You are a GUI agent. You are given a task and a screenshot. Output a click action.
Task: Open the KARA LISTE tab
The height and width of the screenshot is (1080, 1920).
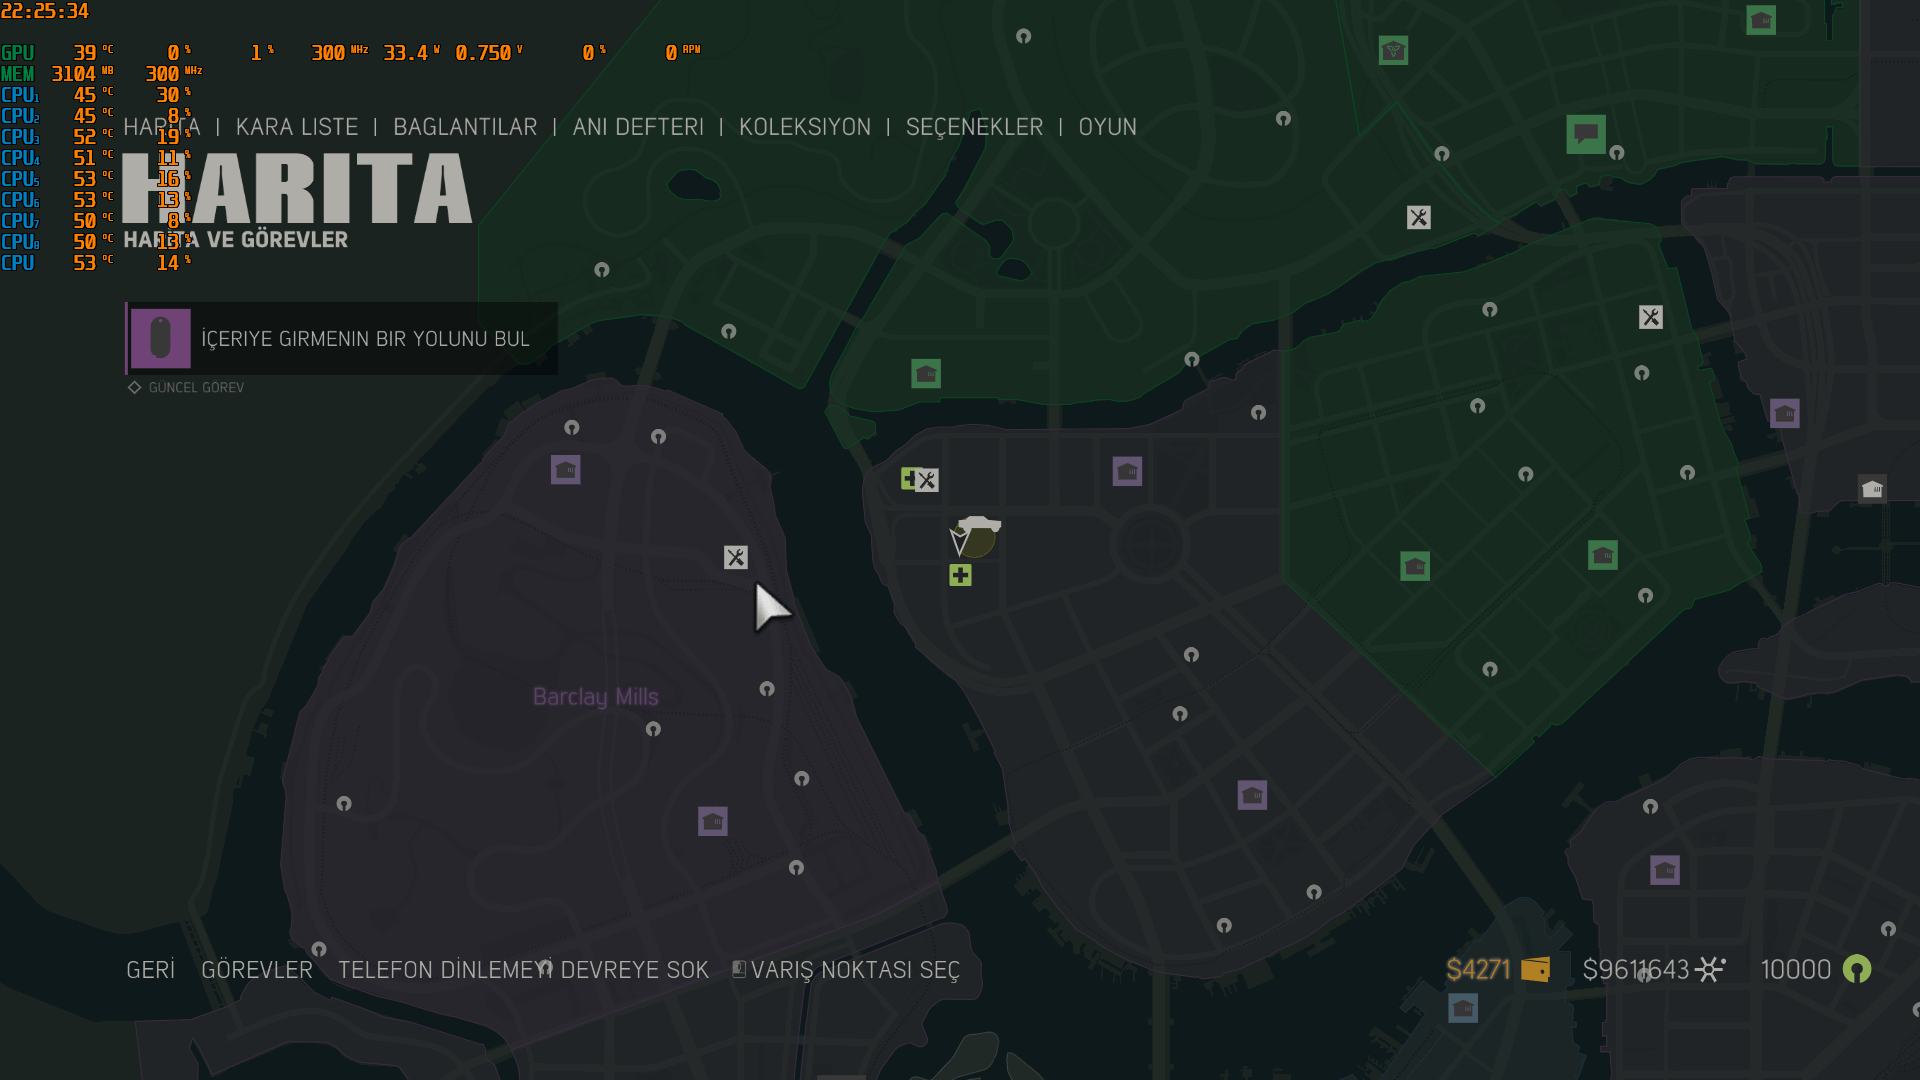(x=296, y=127)
